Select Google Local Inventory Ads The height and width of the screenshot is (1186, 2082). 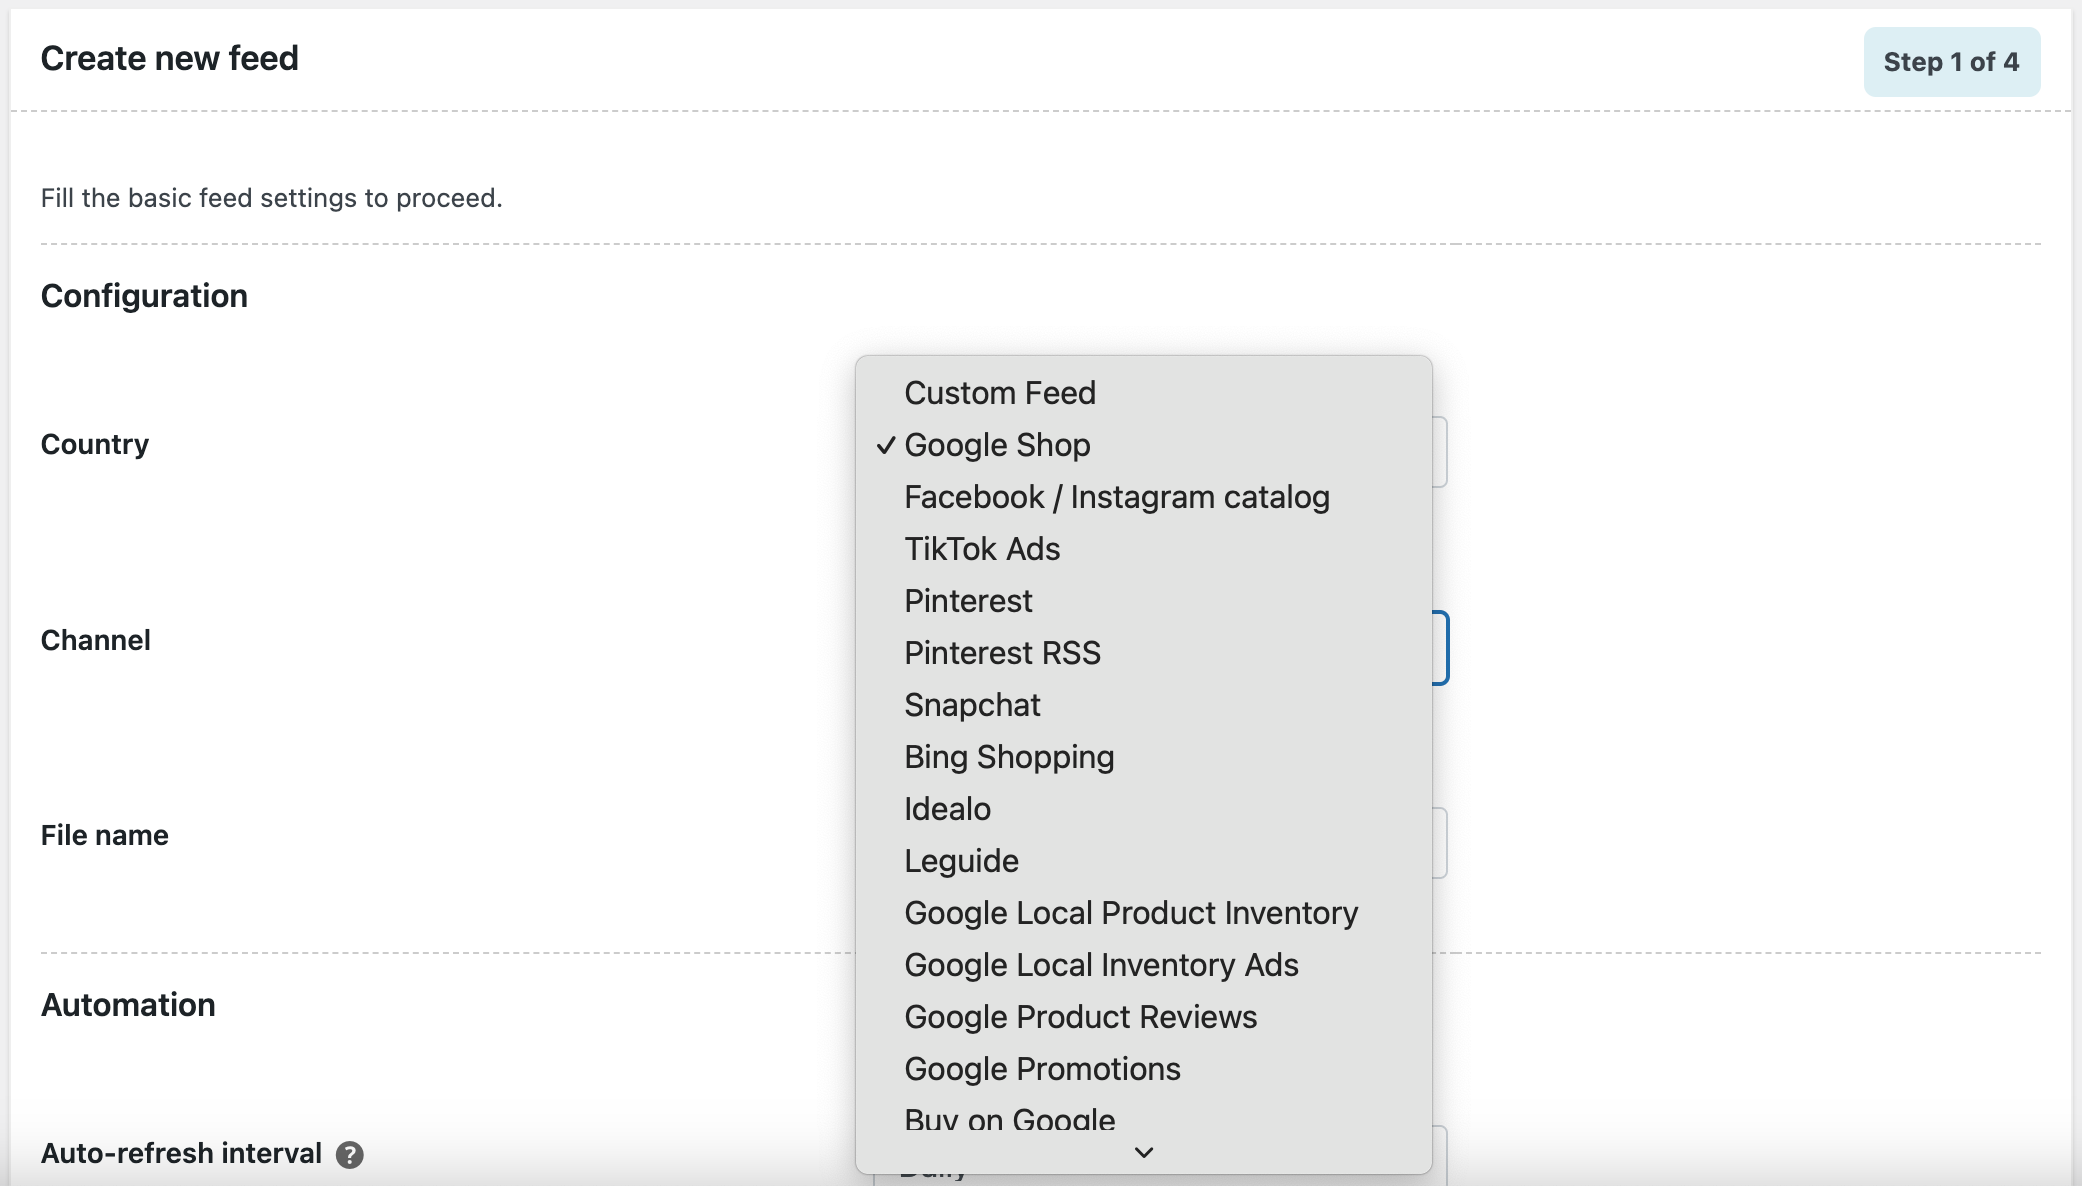[x=1144, y=965]
